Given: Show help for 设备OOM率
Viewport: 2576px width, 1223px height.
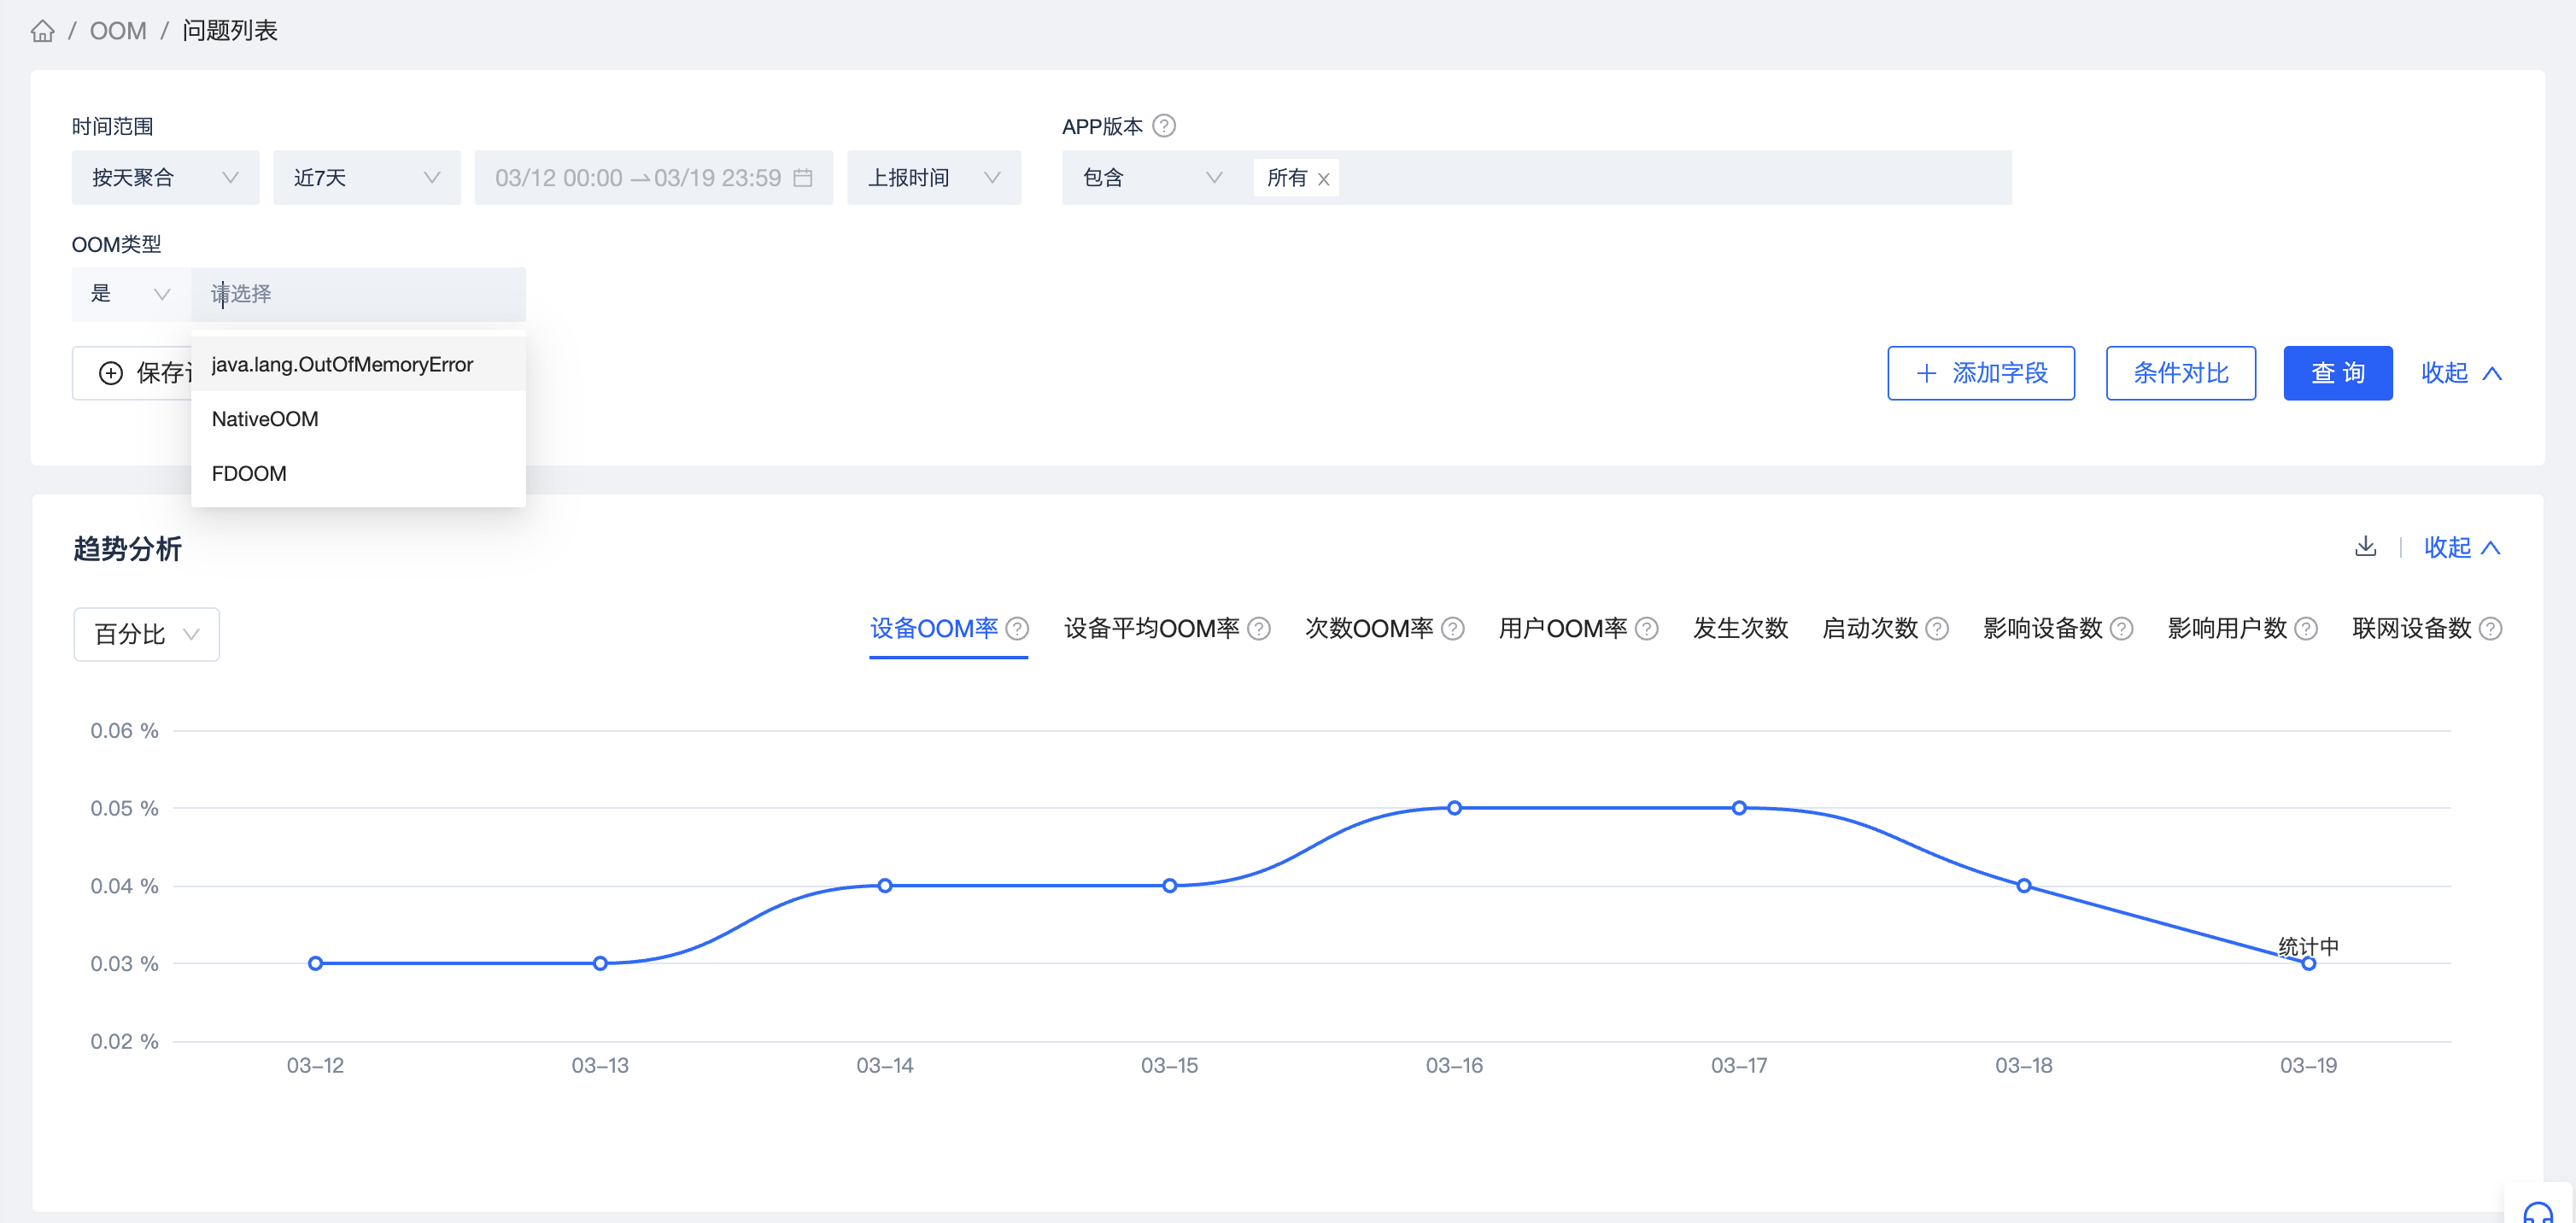Looking at the screenshot, I should [x=1017, y=628].
